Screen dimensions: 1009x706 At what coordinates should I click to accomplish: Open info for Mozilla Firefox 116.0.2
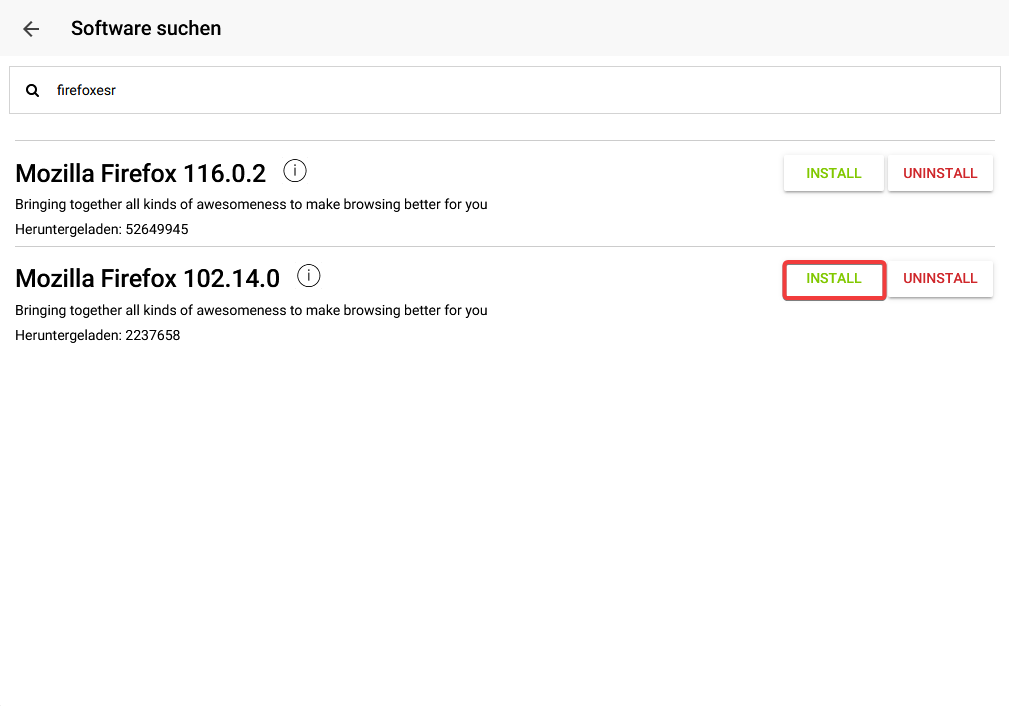point(295,171)
